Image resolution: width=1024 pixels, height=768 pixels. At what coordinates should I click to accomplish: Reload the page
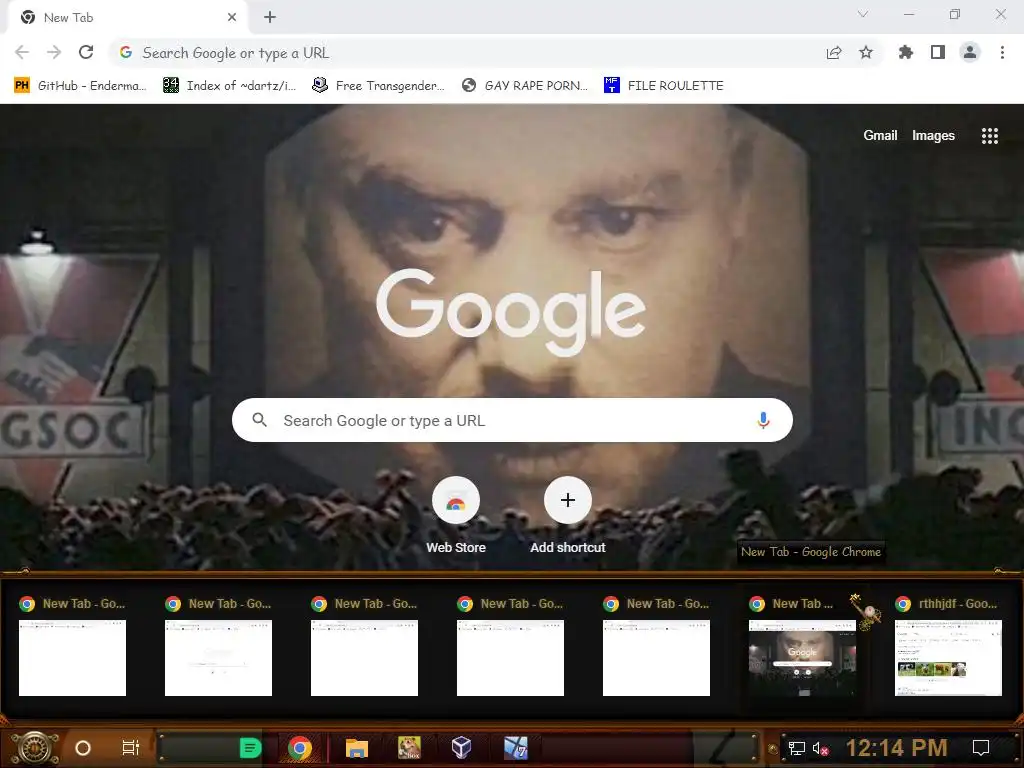point(86,52)
